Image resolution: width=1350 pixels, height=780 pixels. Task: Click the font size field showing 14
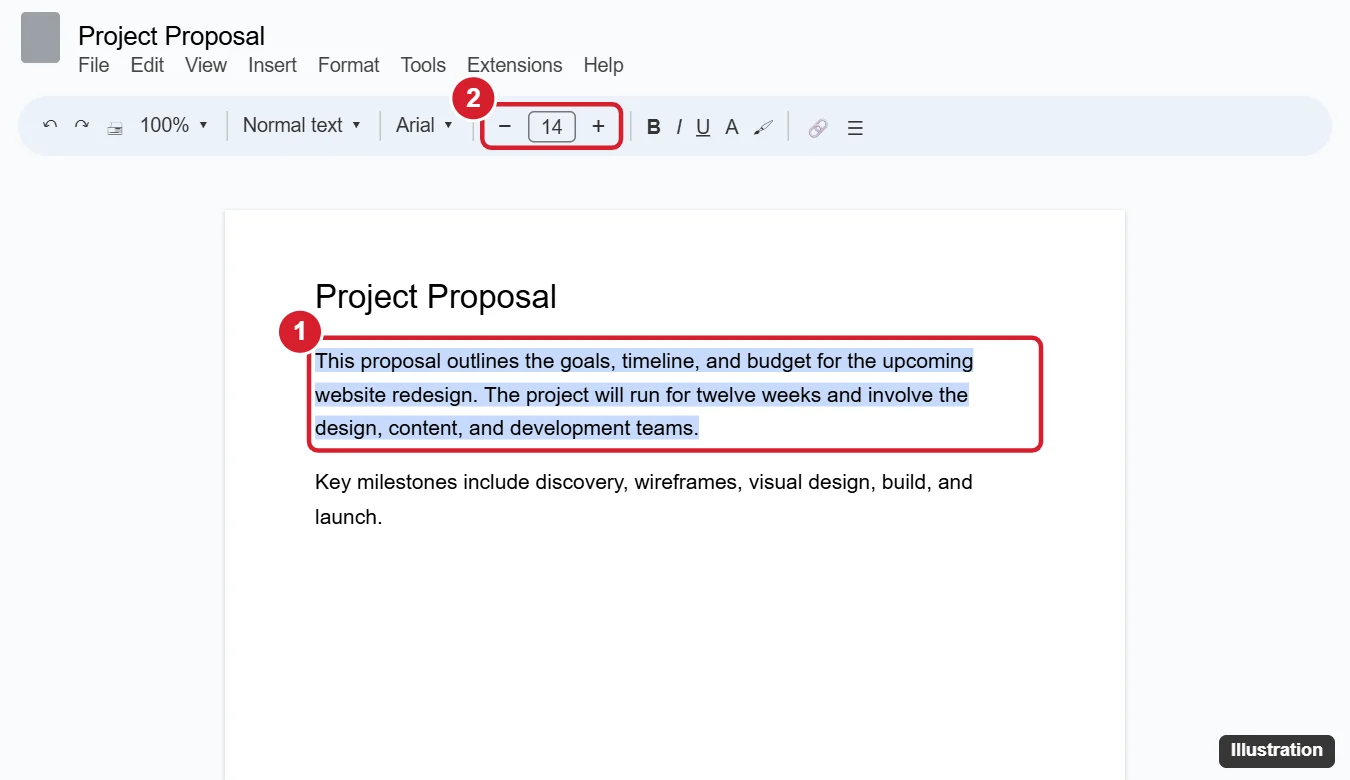pyautogui.click(x=552, y=126)
